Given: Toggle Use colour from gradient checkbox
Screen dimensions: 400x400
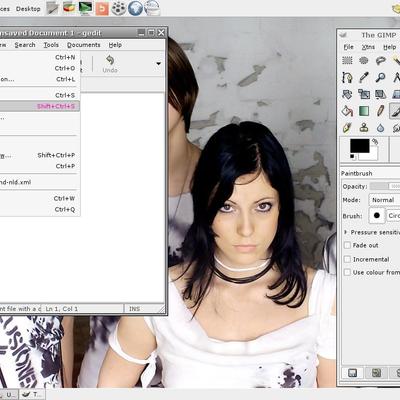Looking at the screenshot, I should tap(347, 272).
